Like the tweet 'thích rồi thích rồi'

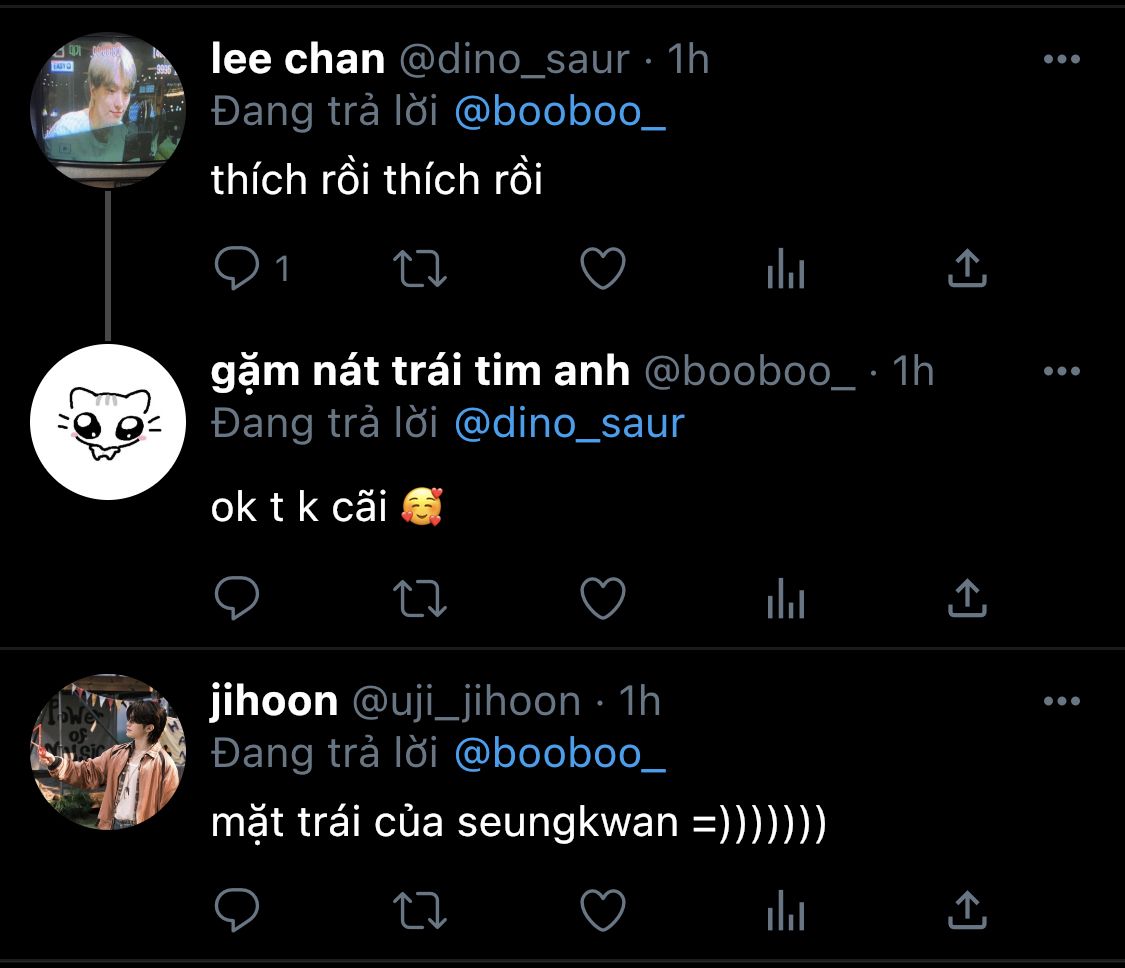click(603, 268)
